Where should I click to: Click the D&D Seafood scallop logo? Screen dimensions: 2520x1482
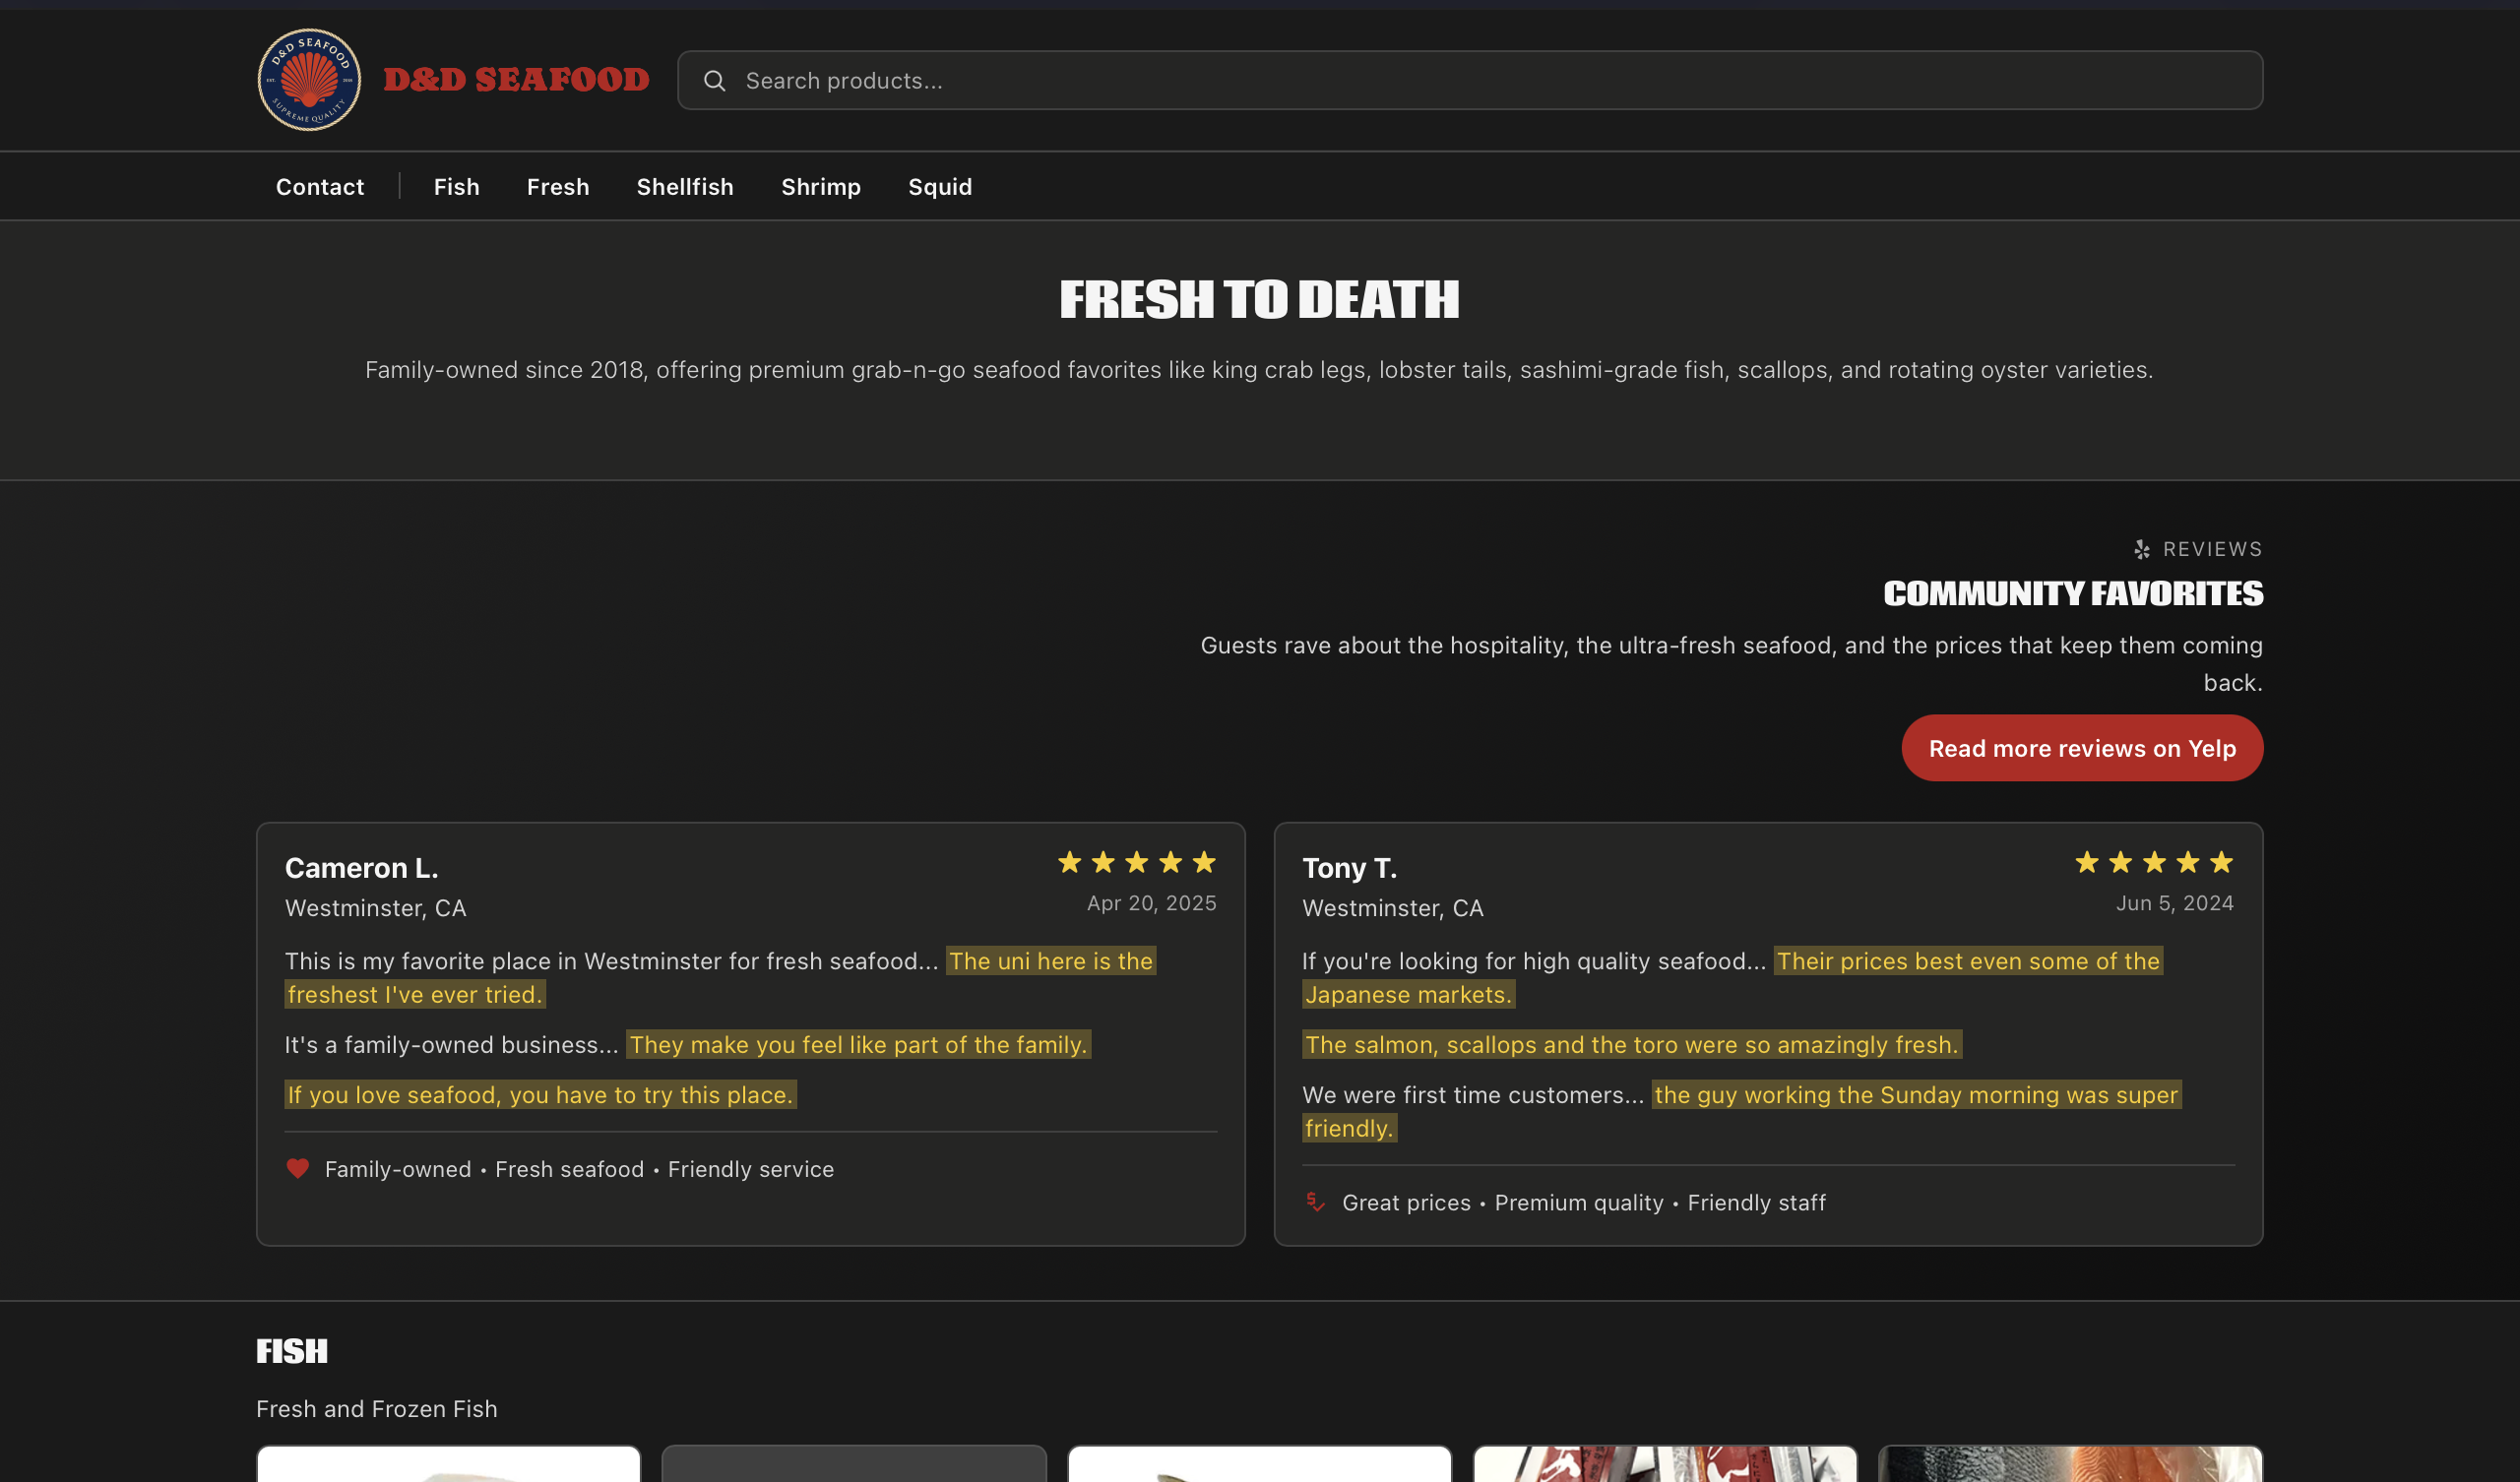click(x=309, y=80)
